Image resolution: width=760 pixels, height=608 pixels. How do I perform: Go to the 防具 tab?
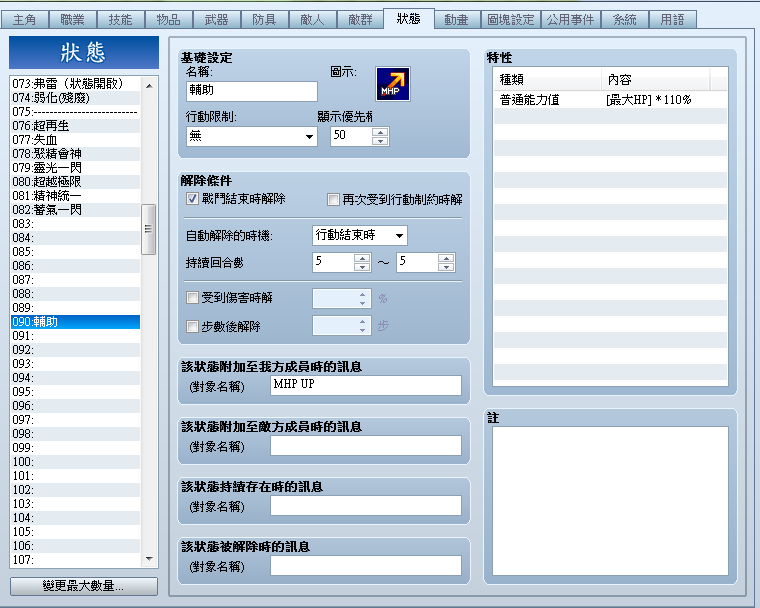point(264,20)
